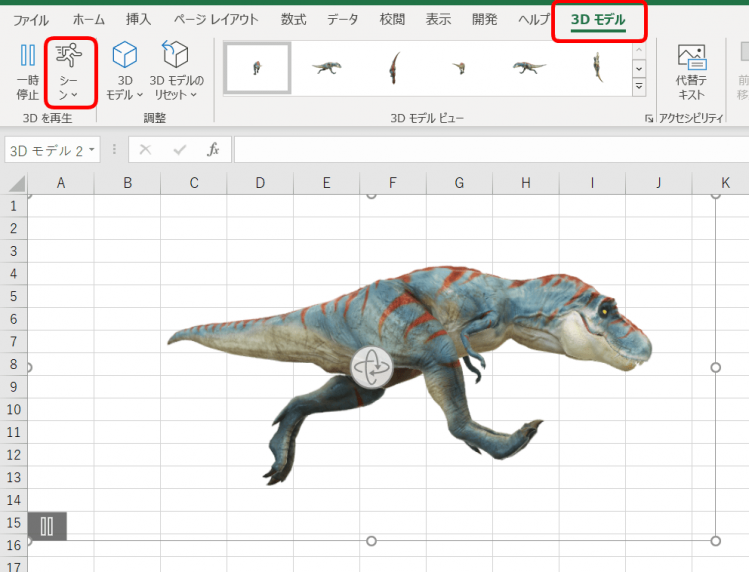Select row 17 header
The image size is (749, 572).
pos(13,566)
